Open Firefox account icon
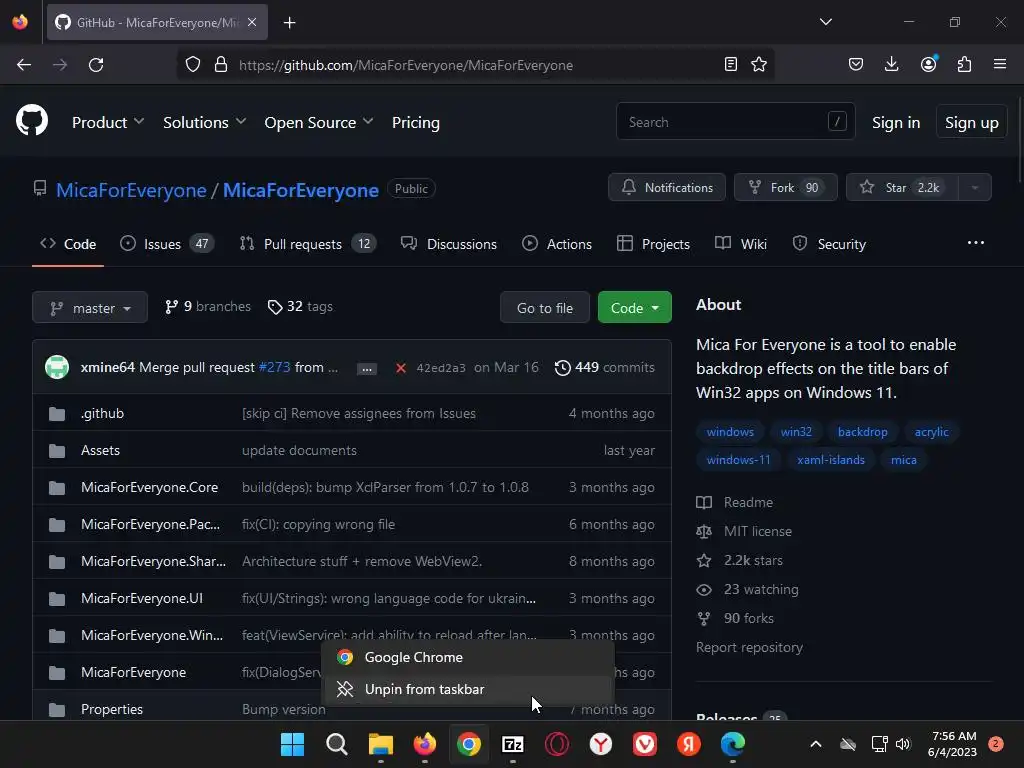Image resolution: width=1024 pixels, height=768 pixels. 929,64
